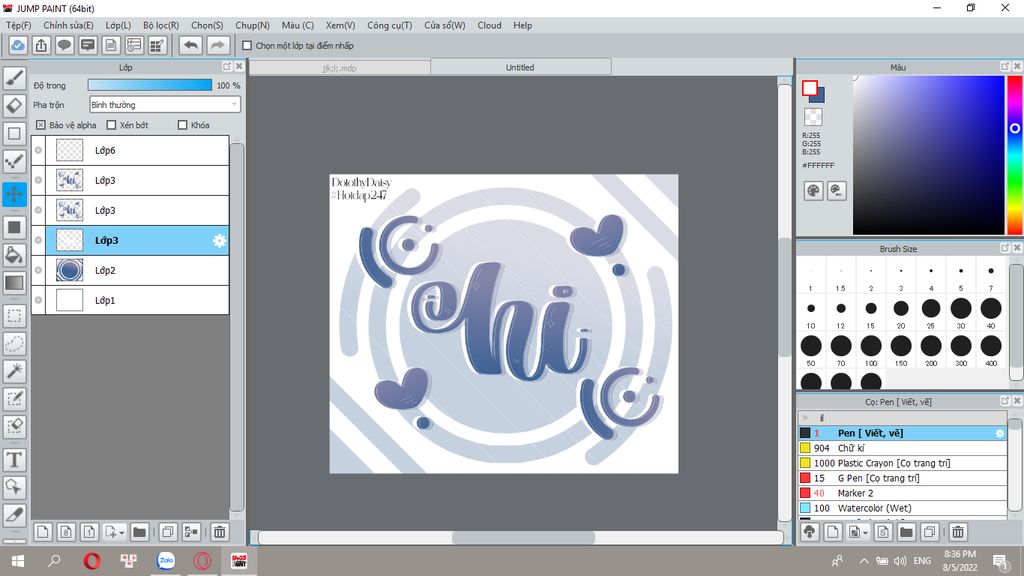Toggle Khóa checkbox

[x=182, y=125]
